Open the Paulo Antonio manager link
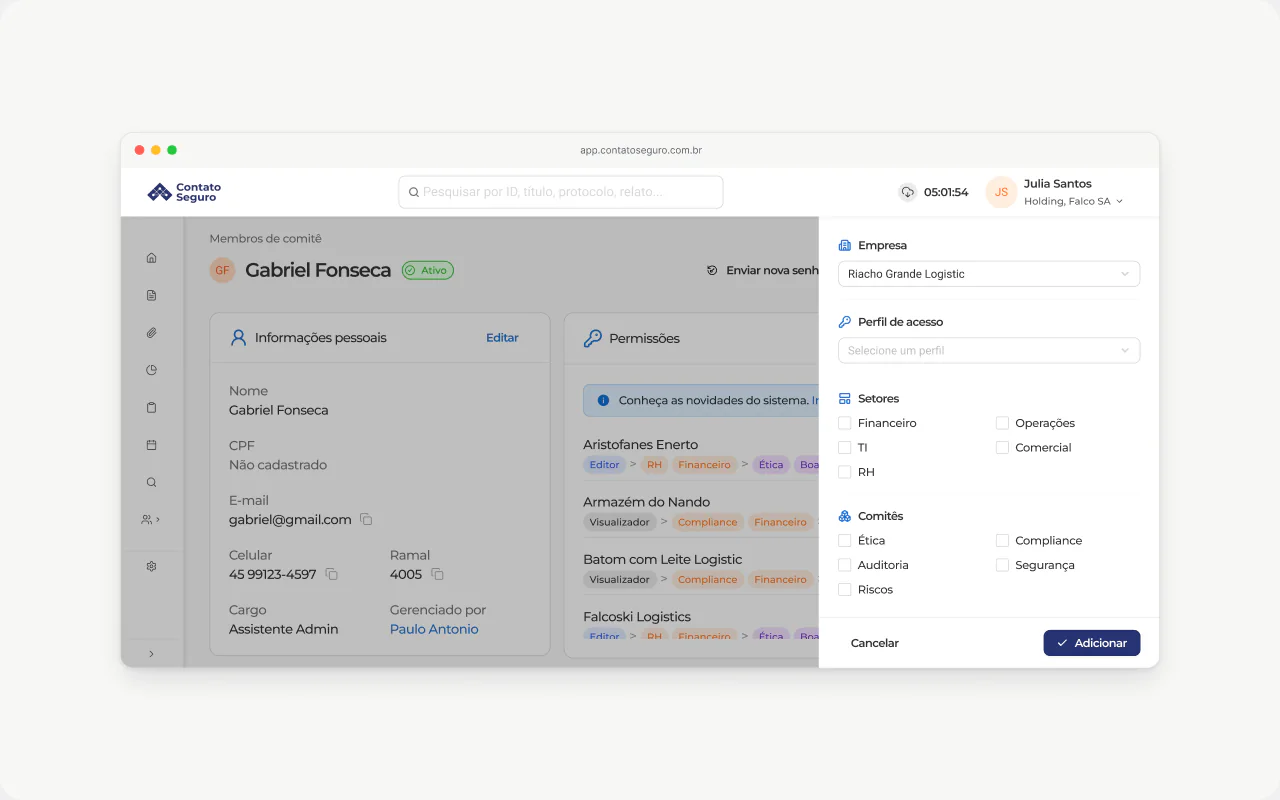 click(434, 629)
